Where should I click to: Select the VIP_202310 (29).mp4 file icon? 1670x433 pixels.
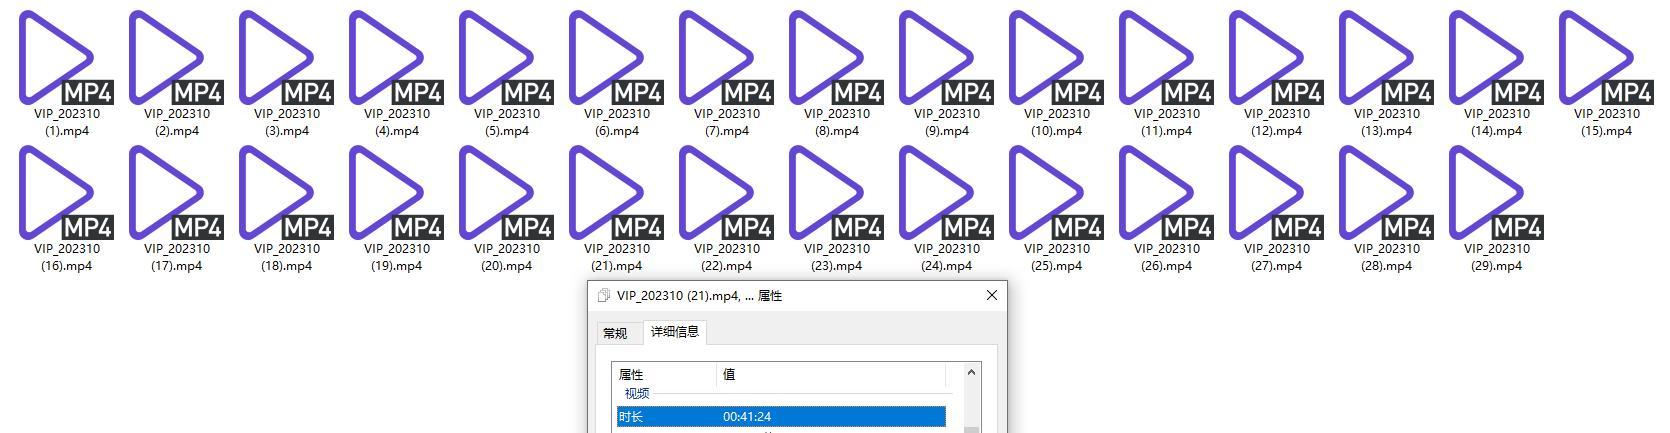[x=1496, y=193]
